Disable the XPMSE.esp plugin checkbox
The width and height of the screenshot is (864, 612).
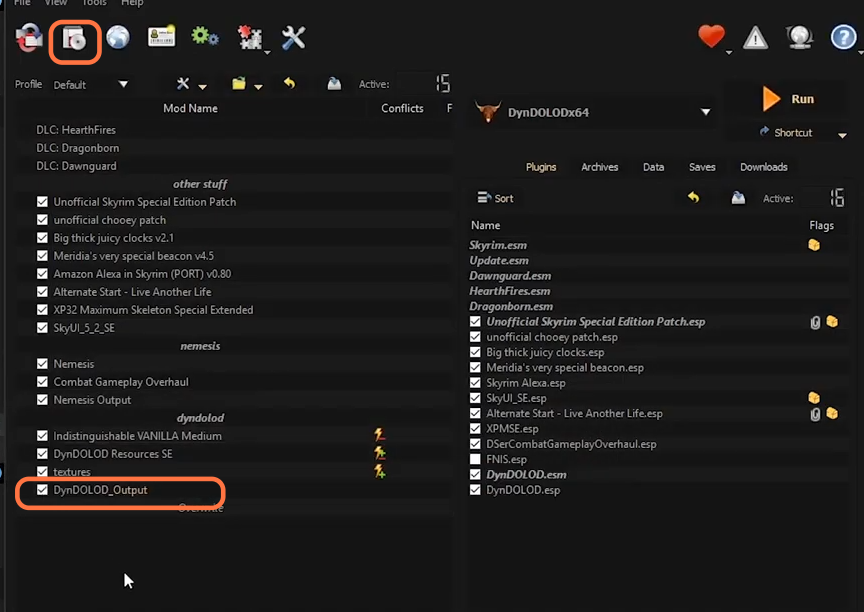[x=475, y=429]
